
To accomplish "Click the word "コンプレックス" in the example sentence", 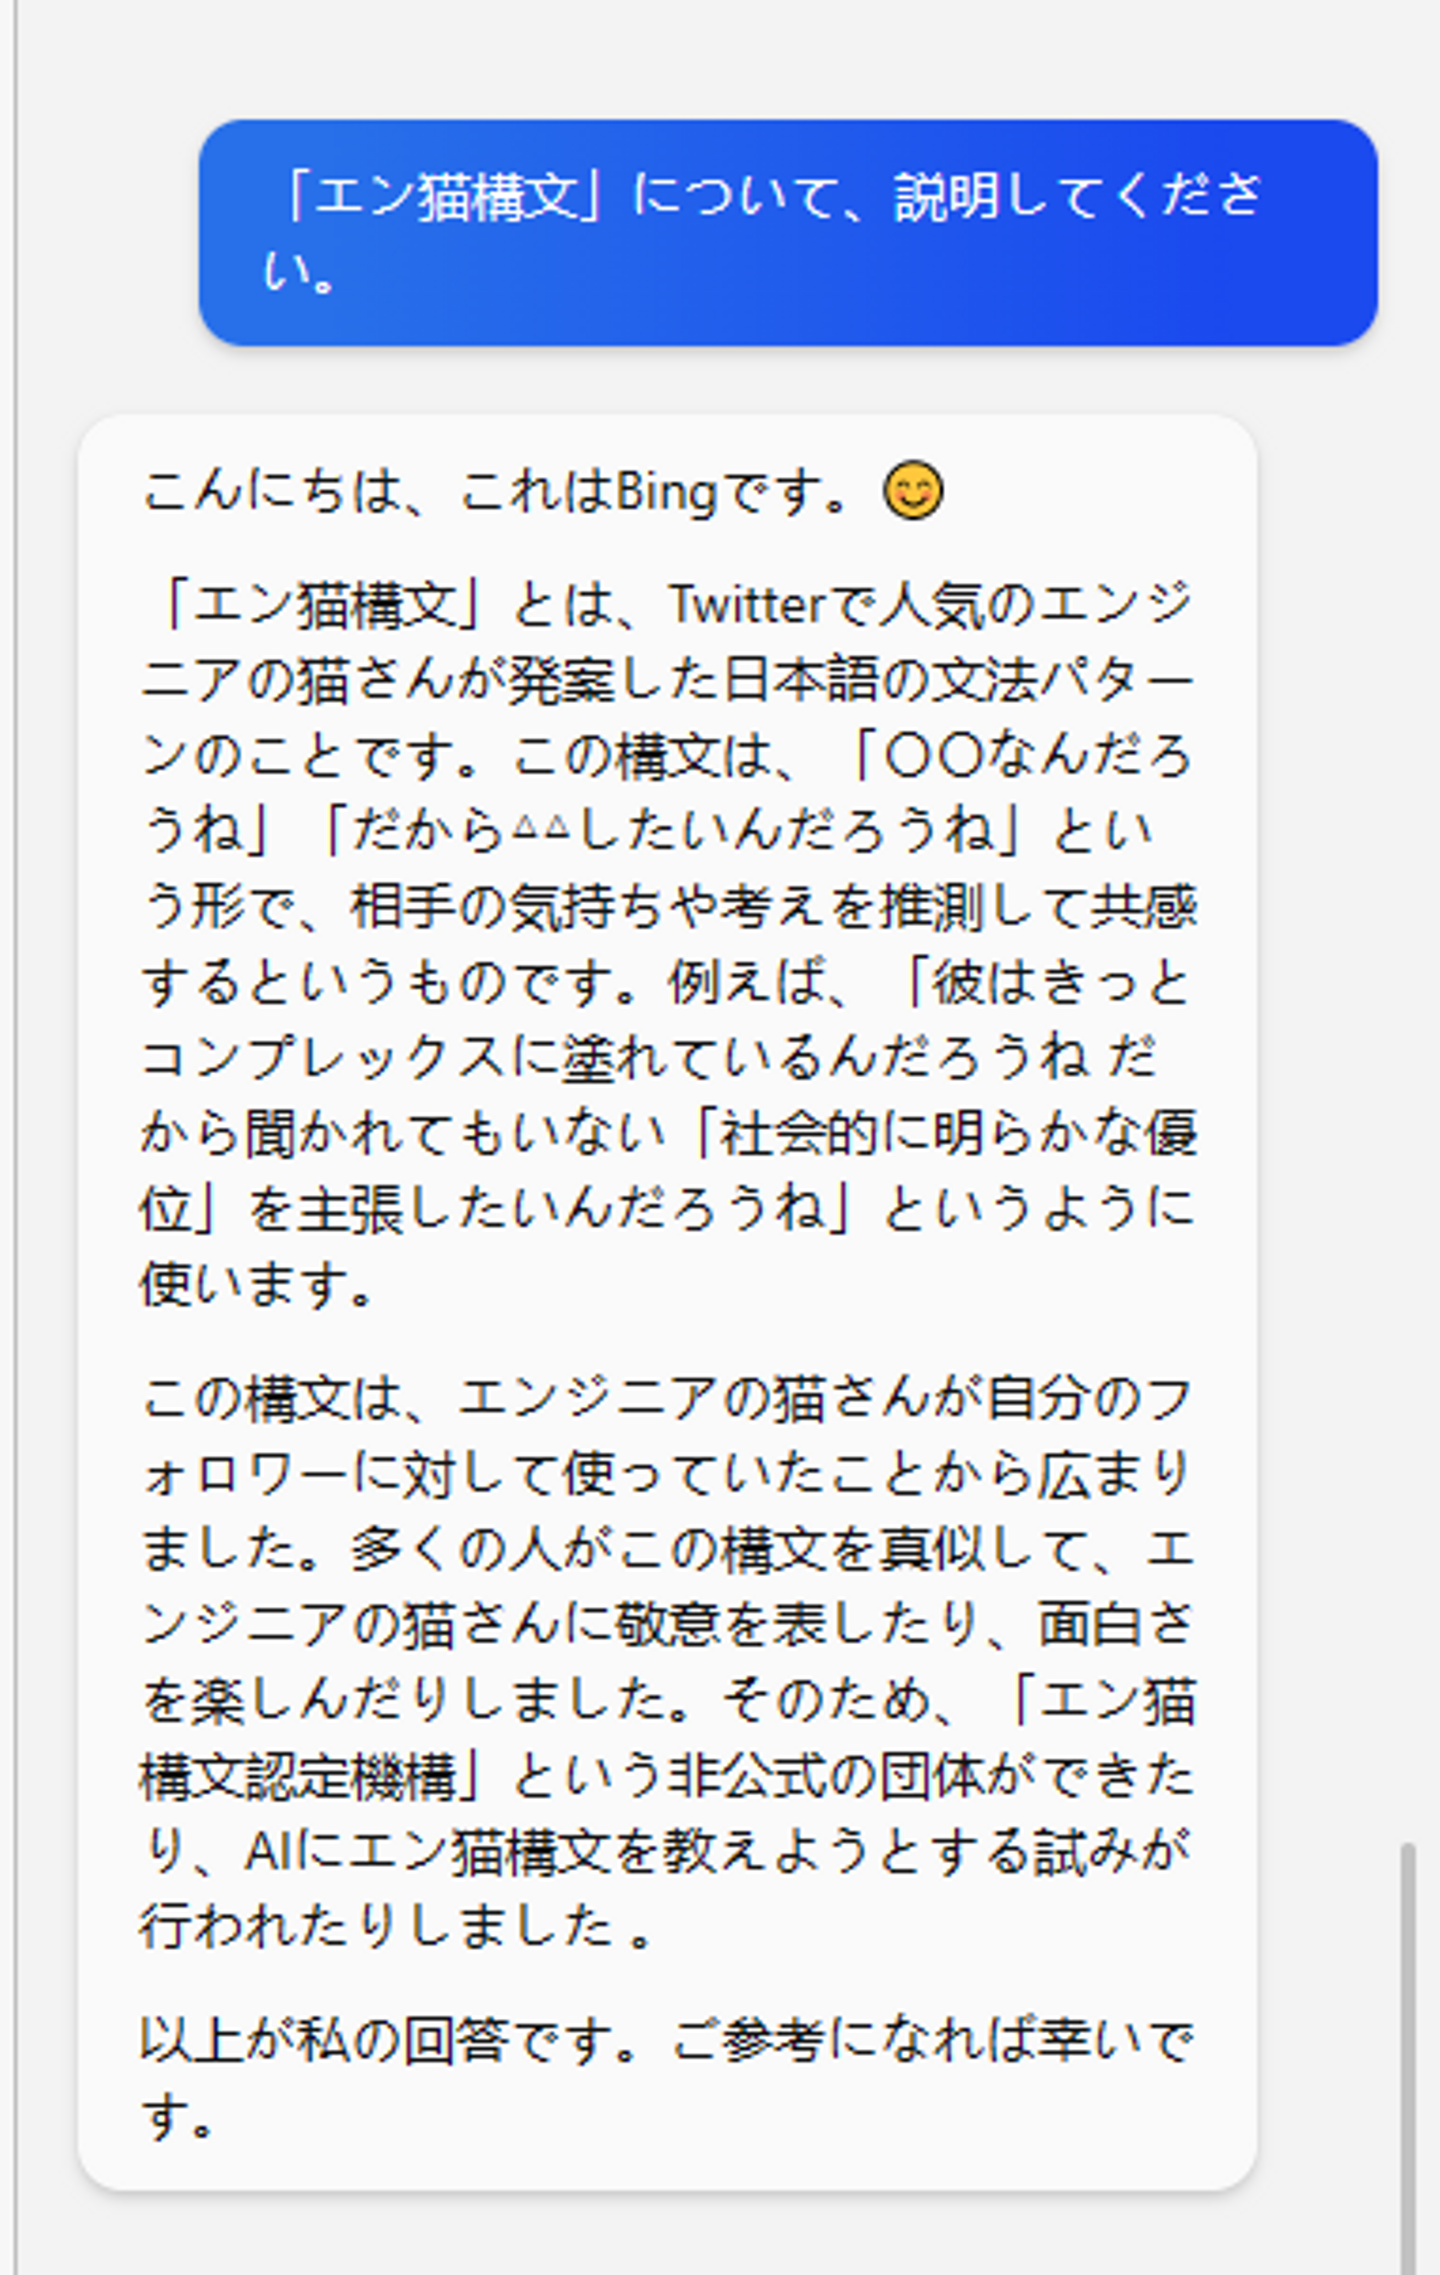I will [x=324, y=1057].
